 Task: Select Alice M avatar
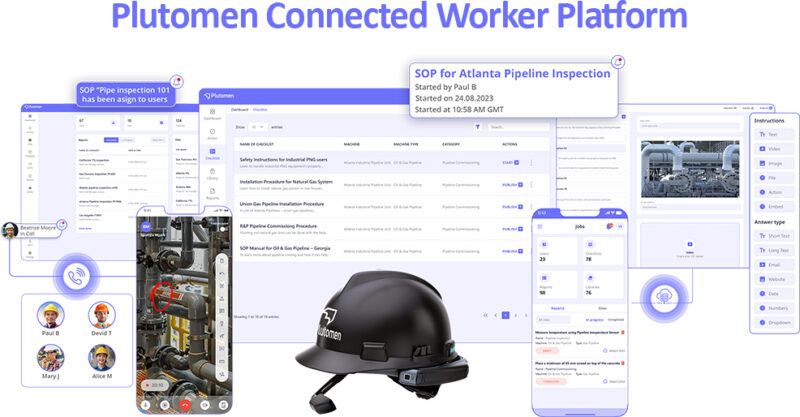pos(102,358)
